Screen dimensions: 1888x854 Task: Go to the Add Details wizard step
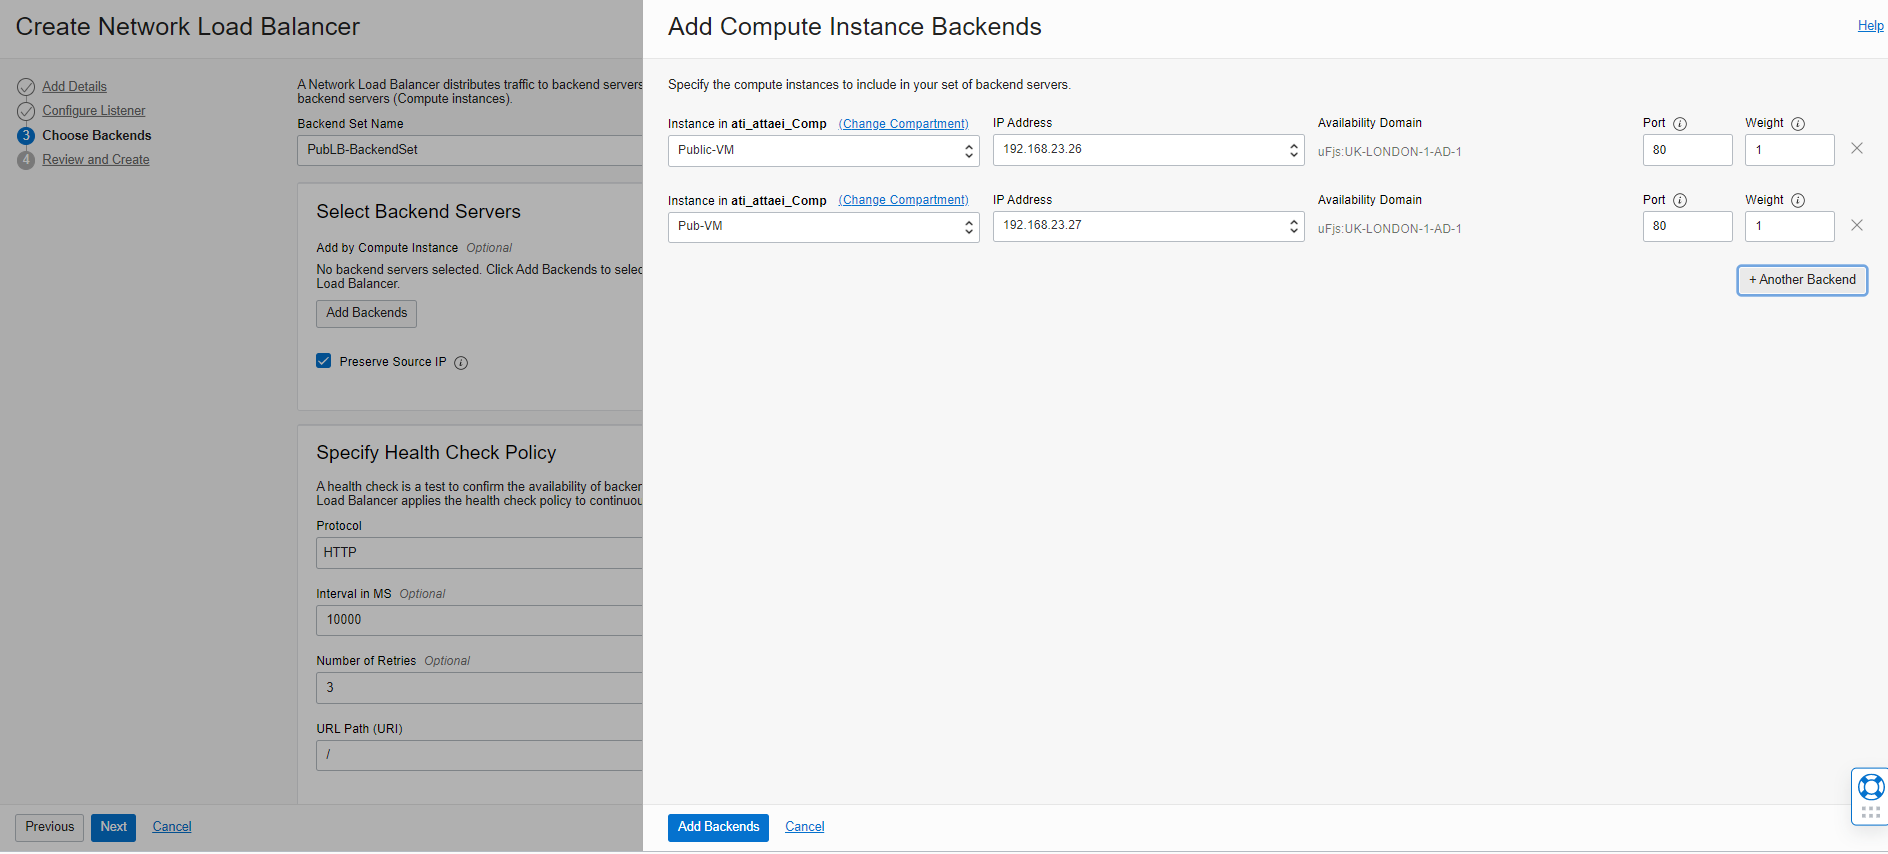[x=74, y=87]
